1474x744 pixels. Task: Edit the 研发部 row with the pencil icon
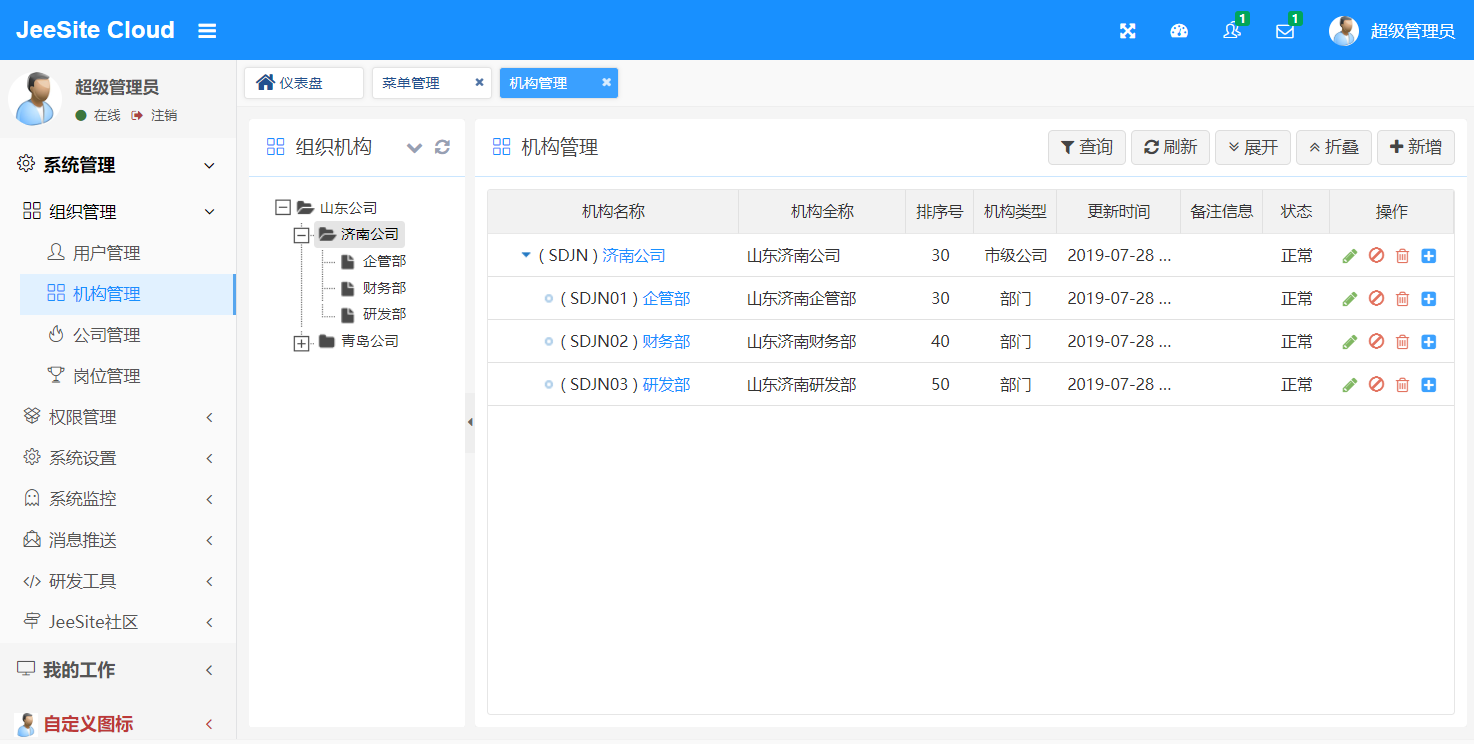tap(1350, 385)
